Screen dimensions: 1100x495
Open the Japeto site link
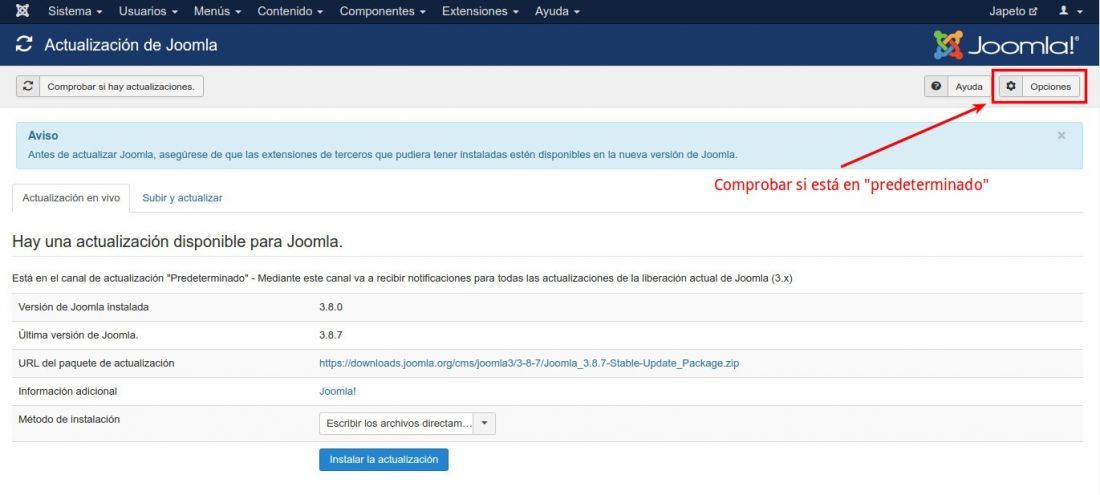click(x=1013, y=11)
